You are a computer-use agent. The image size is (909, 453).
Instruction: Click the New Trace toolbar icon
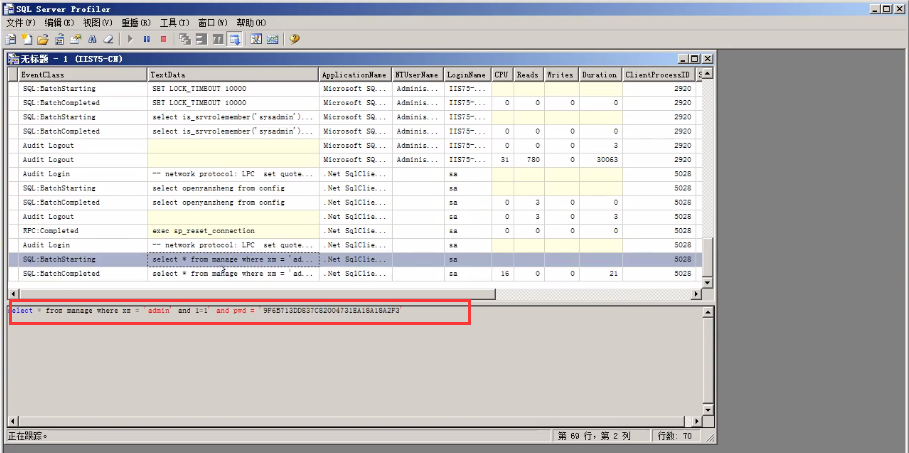pos(11,39)
